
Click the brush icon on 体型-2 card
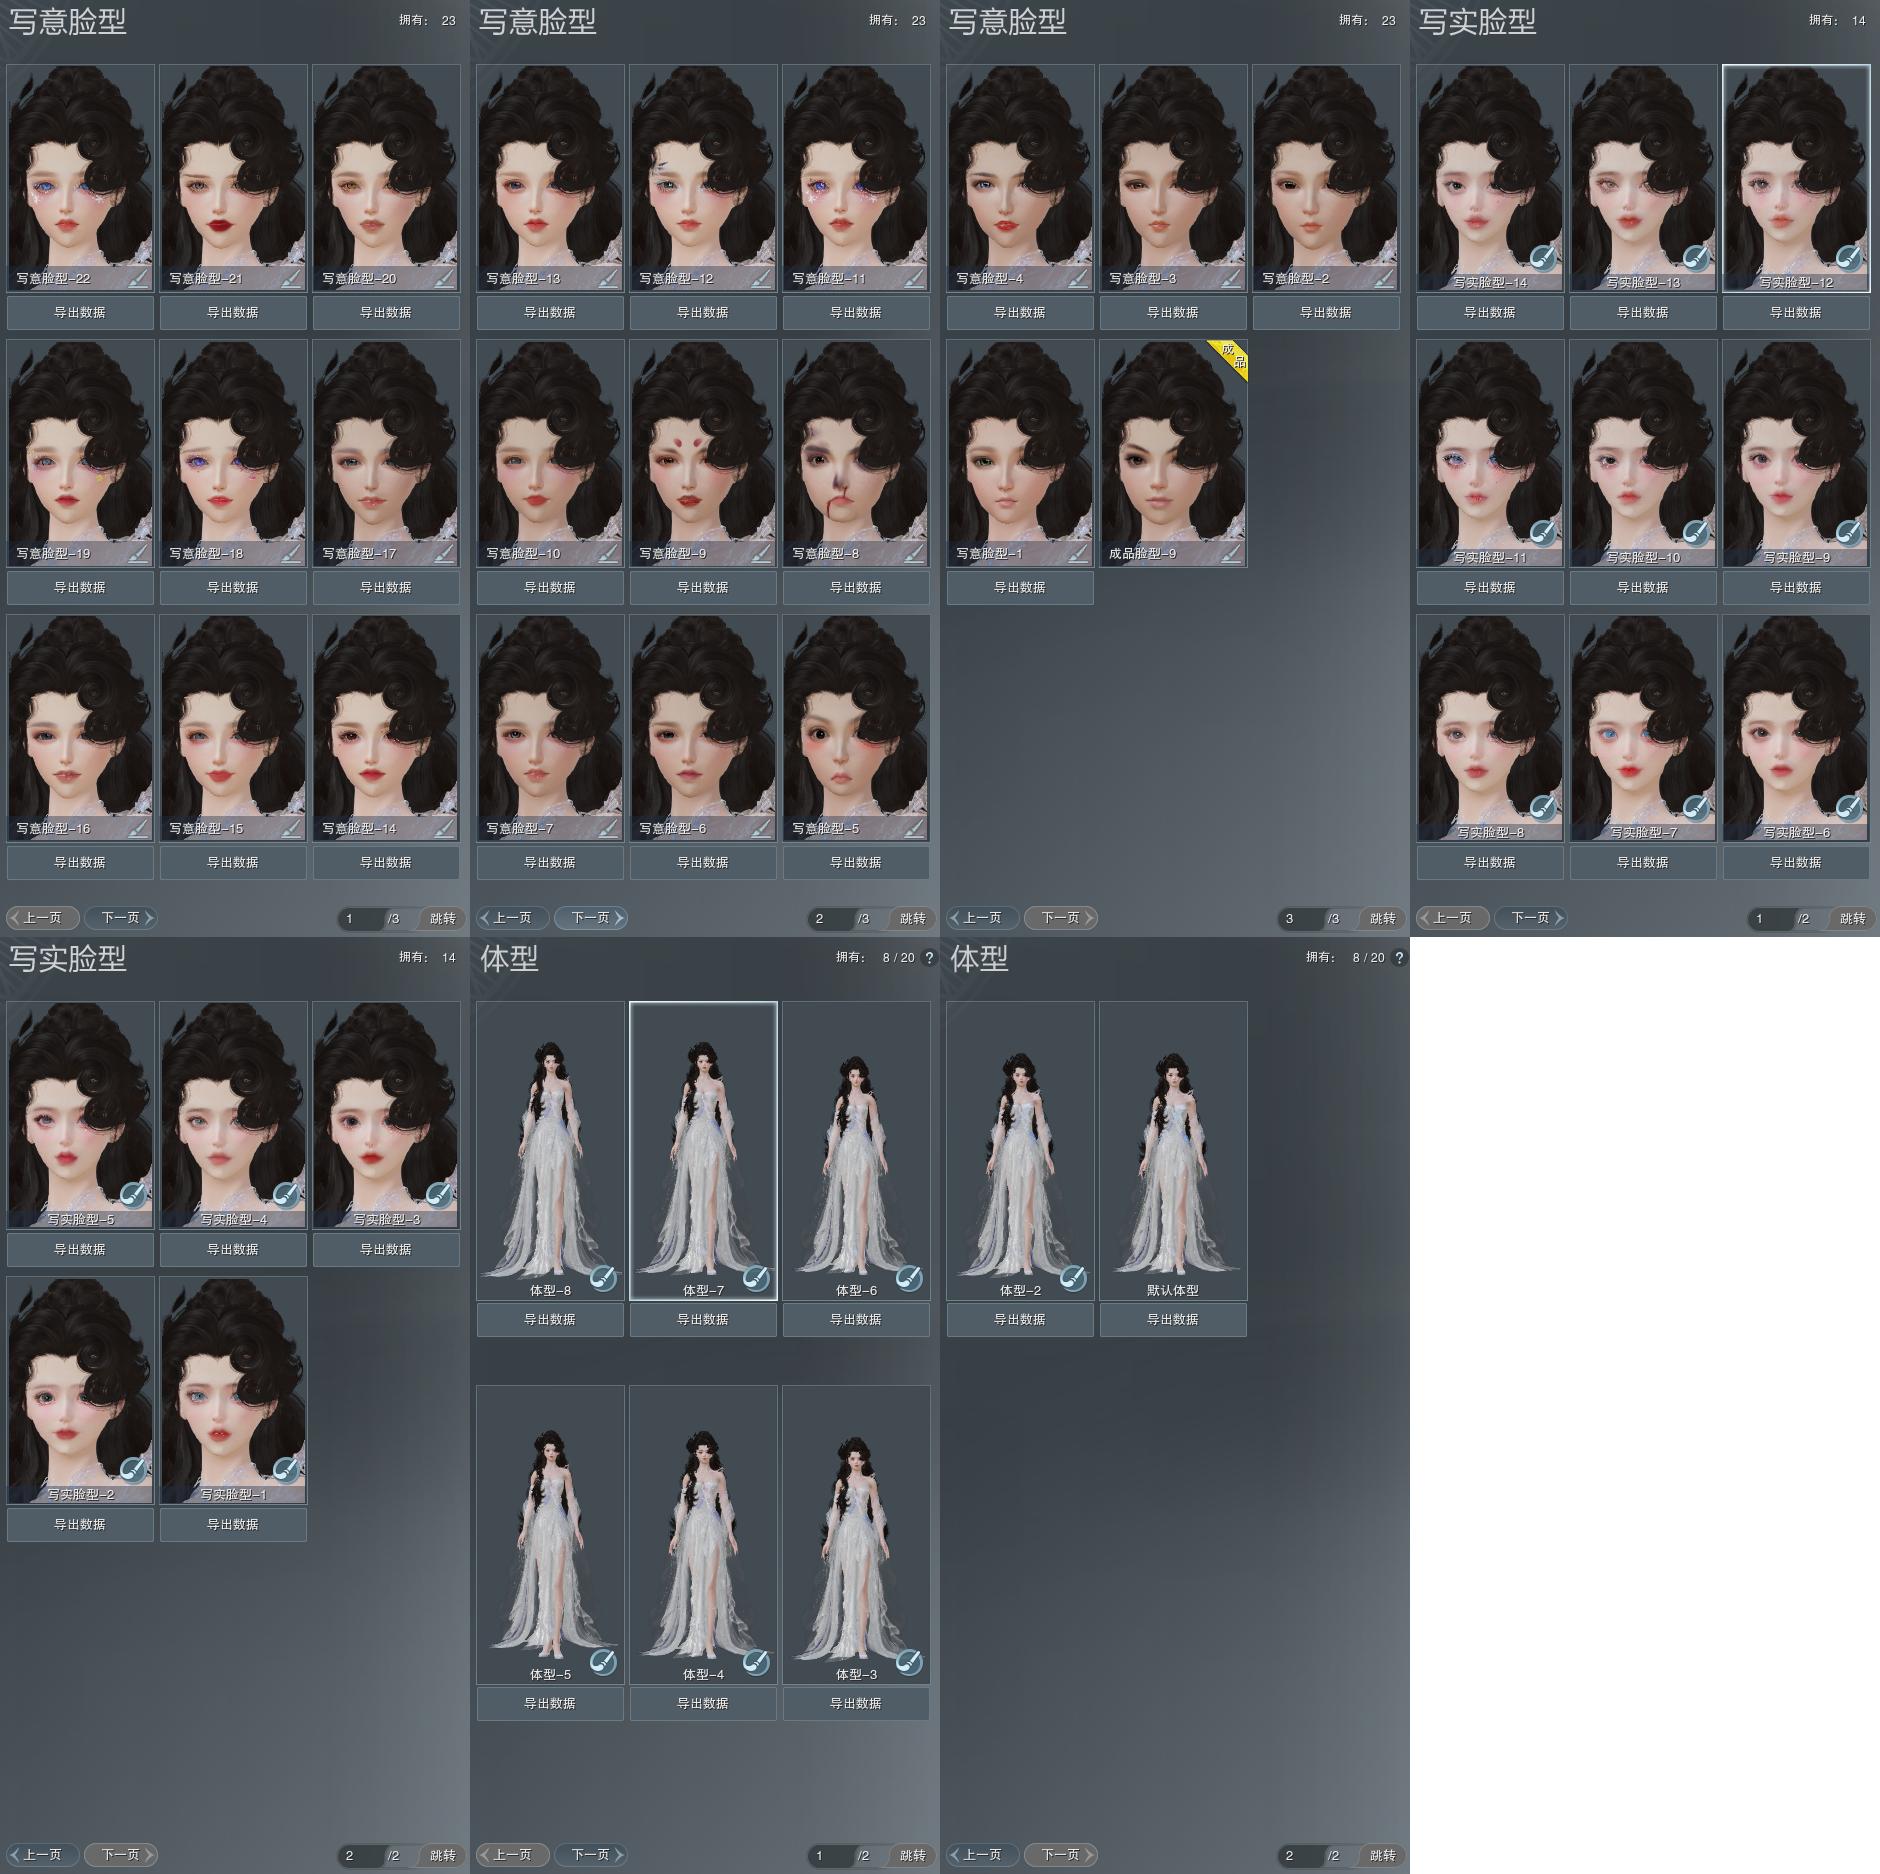1072,1277
